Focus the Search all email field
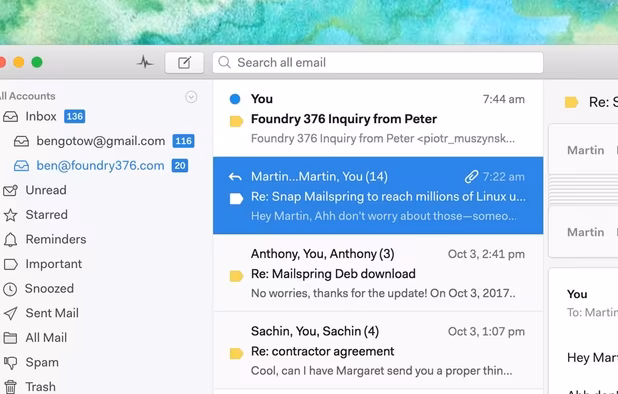The image size is (618, 394). coord(378,63)
